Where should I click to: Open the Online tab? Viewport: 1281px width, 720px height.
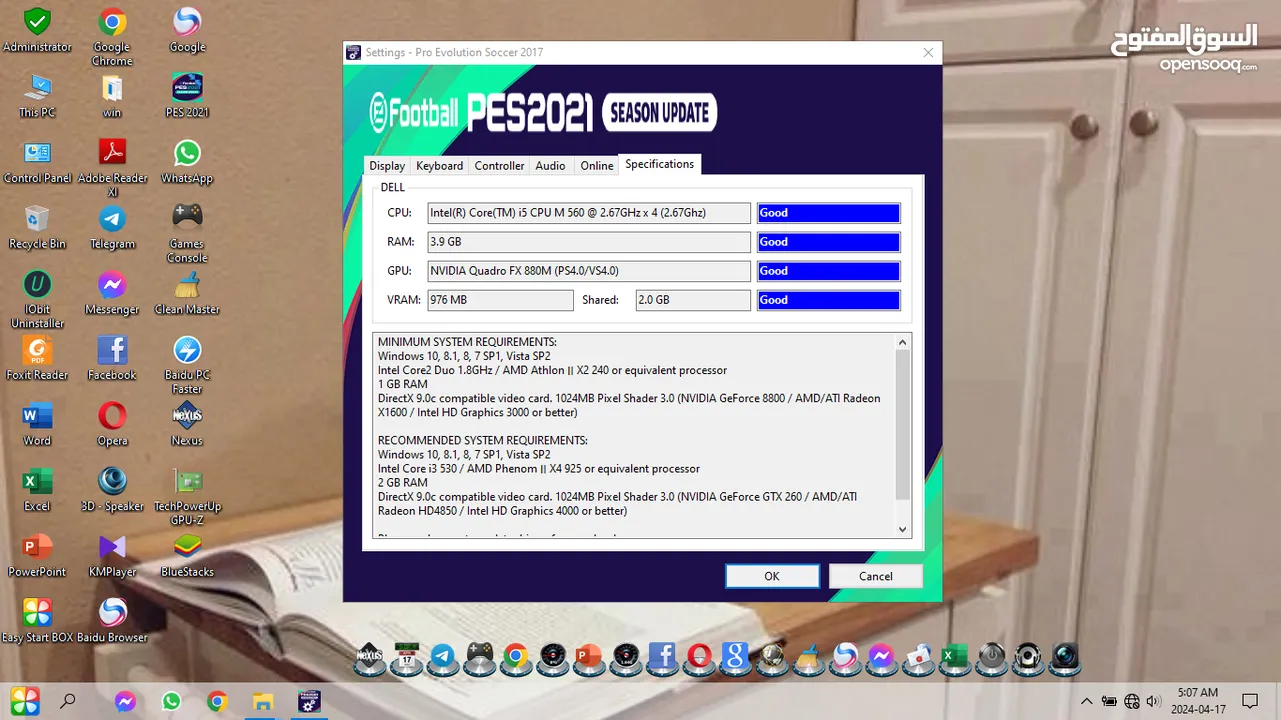pyautogui.click(x=597, y=166)
